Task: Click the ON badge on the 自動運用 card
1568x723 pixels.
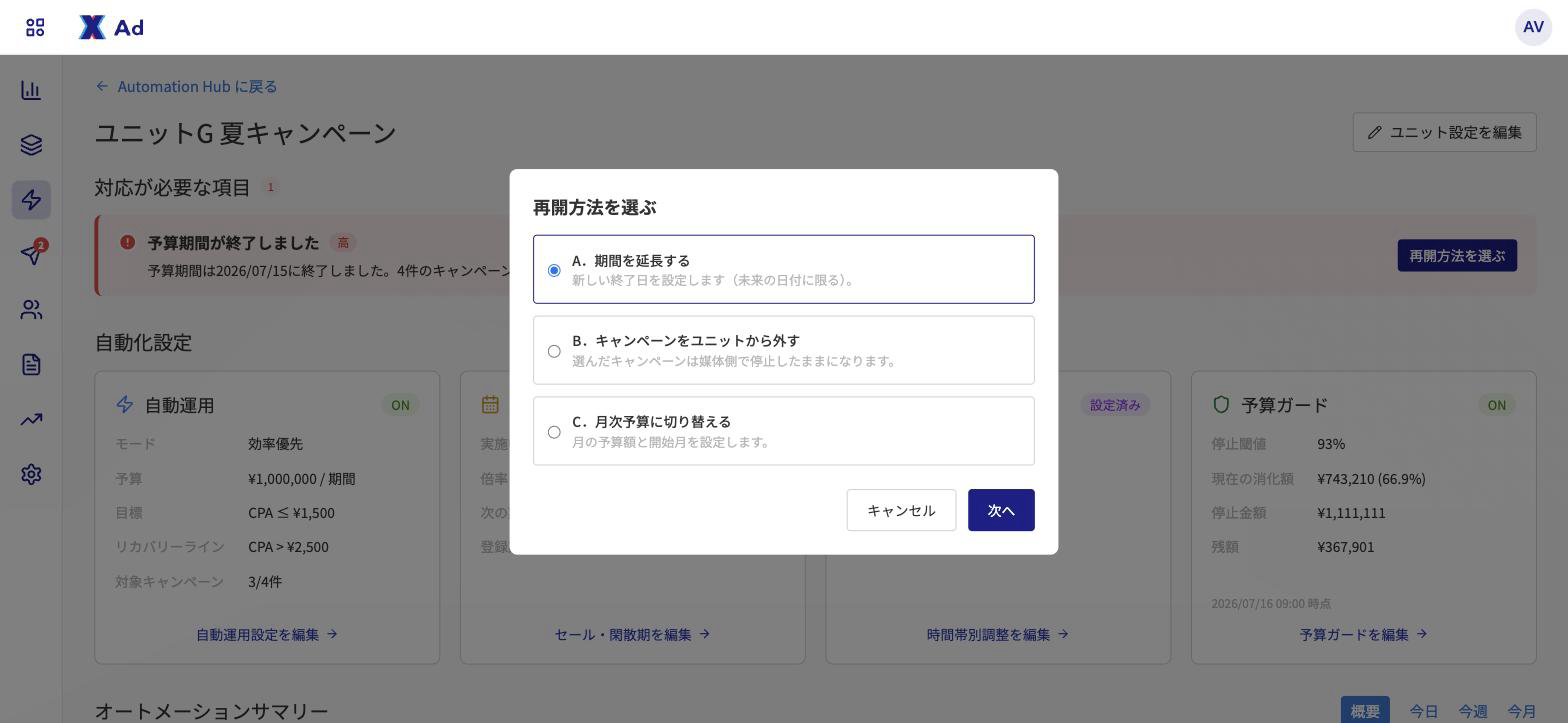Action: pyautogui.click(x=400, y=405)
